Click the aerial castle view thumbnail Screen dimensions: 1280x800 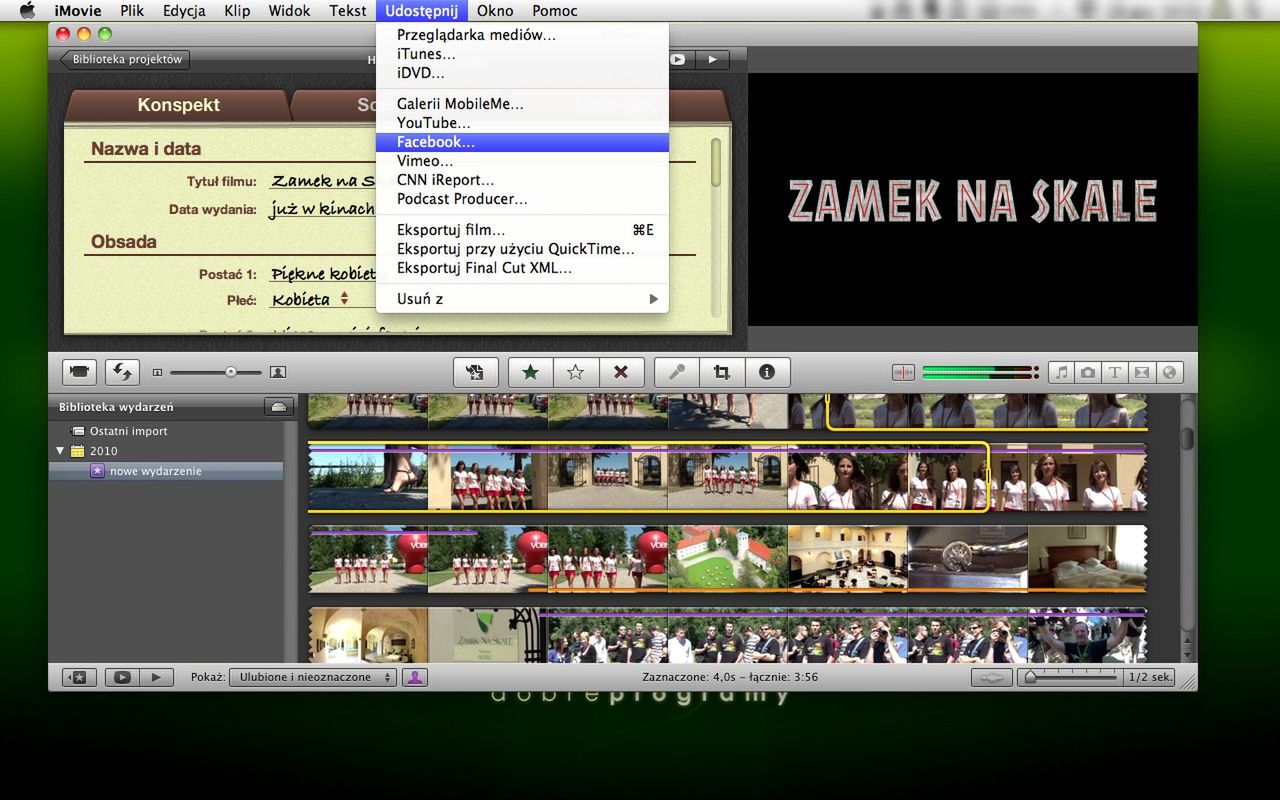[x=728, y=559]
